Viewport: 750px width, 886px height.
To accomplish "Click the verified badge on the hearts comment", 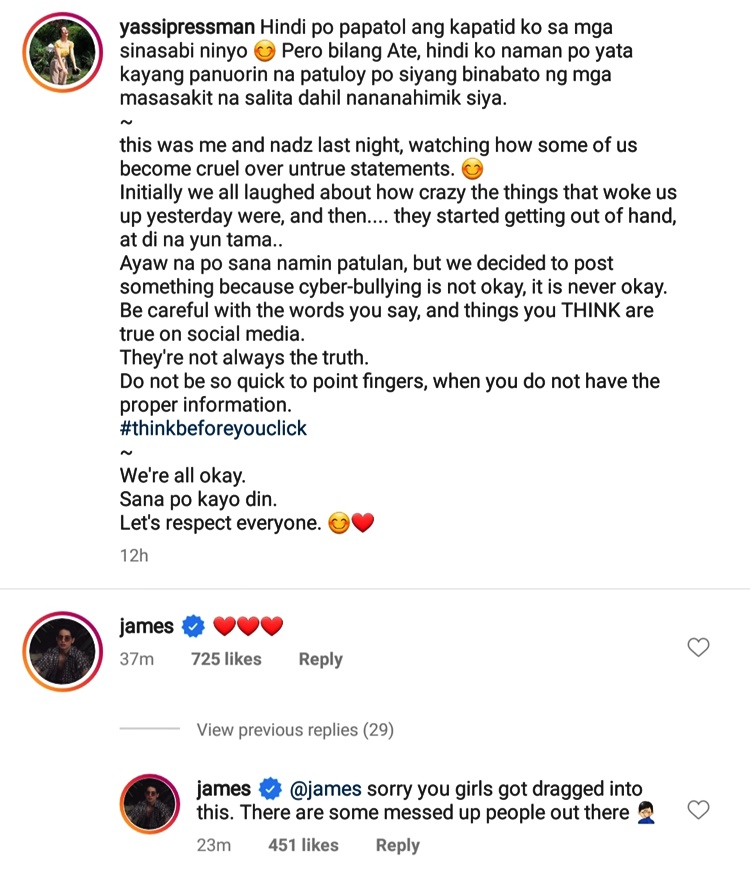I will [x=193, y=627].
